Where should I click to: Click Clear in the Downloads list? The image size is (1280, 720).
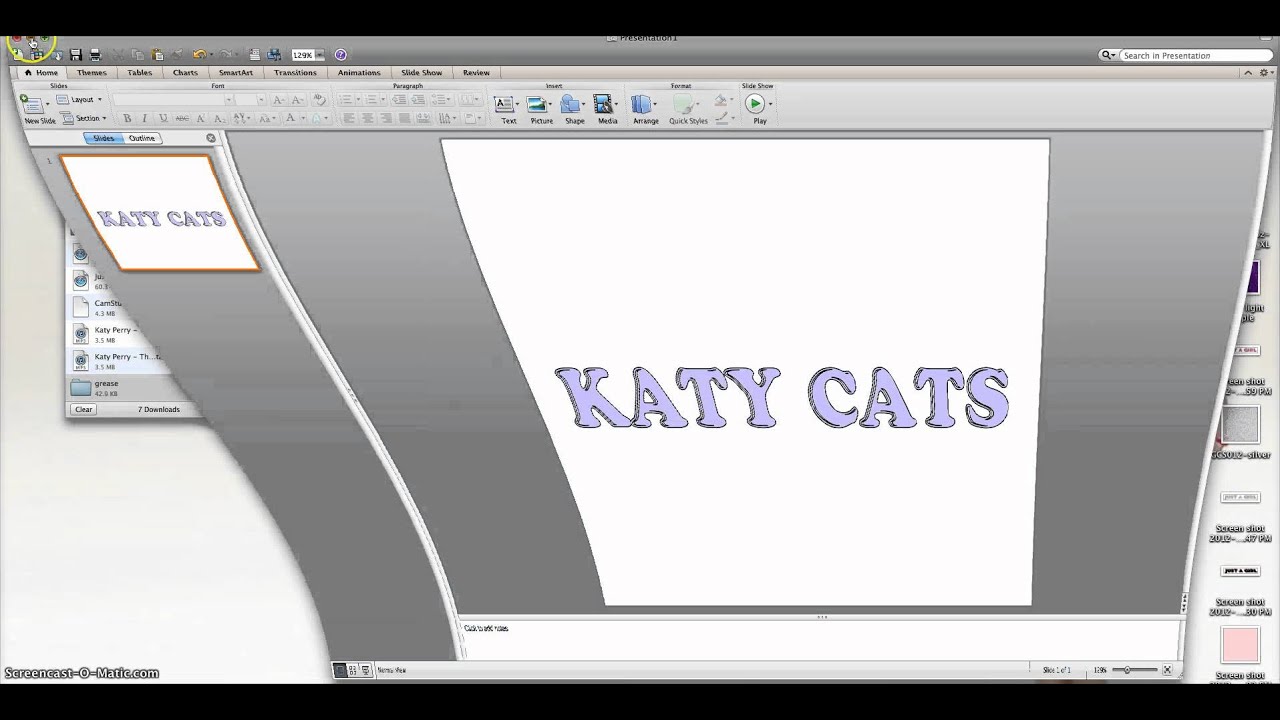[83, 409]
